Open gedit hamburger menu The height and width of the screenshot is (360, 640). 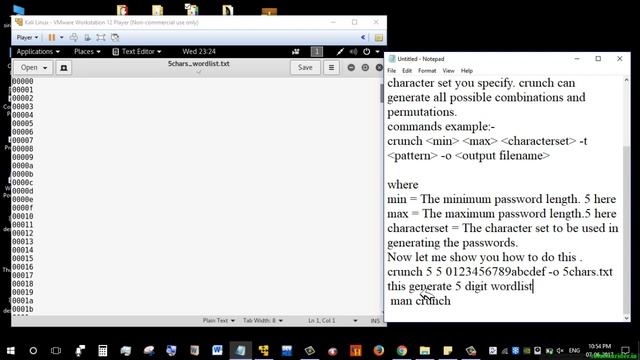331,68
